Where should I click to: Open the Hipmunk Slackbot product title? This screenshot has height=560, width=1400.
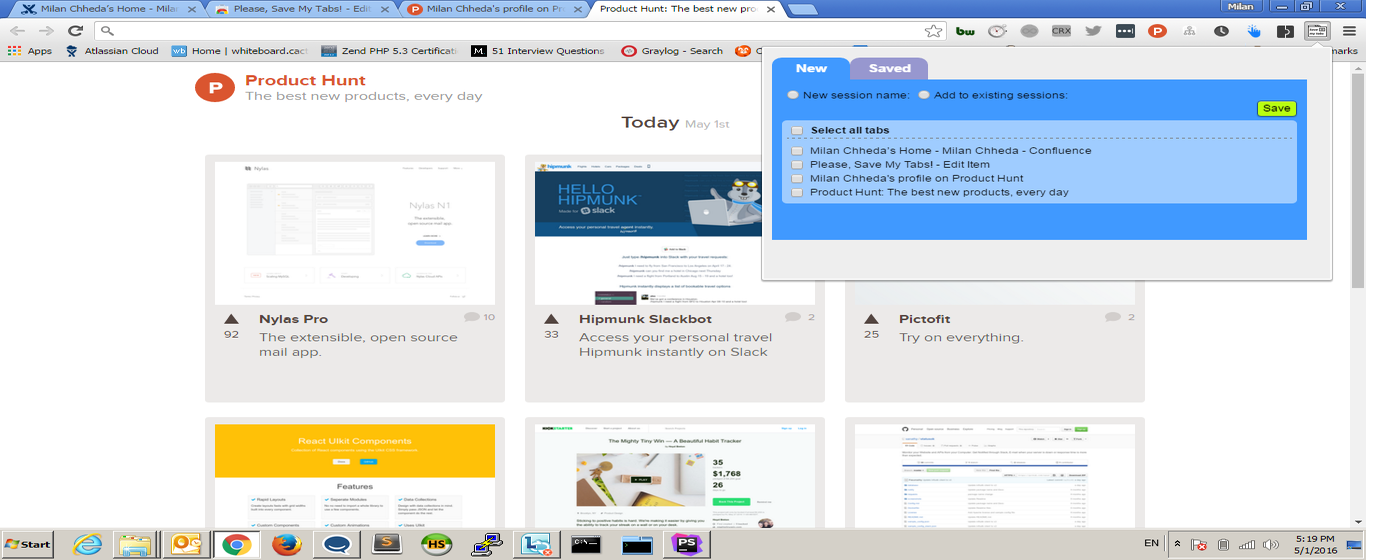645,319
